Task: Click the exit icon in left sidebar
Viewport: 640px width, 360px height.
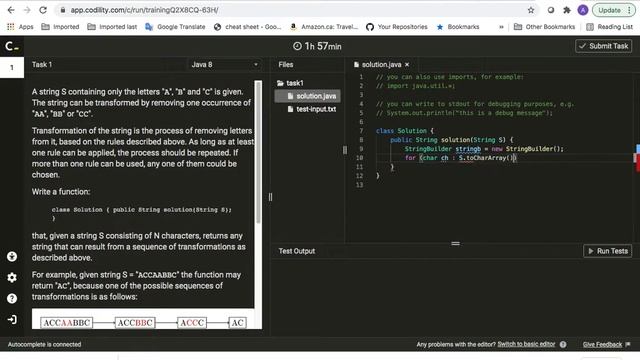Action: 12,319
